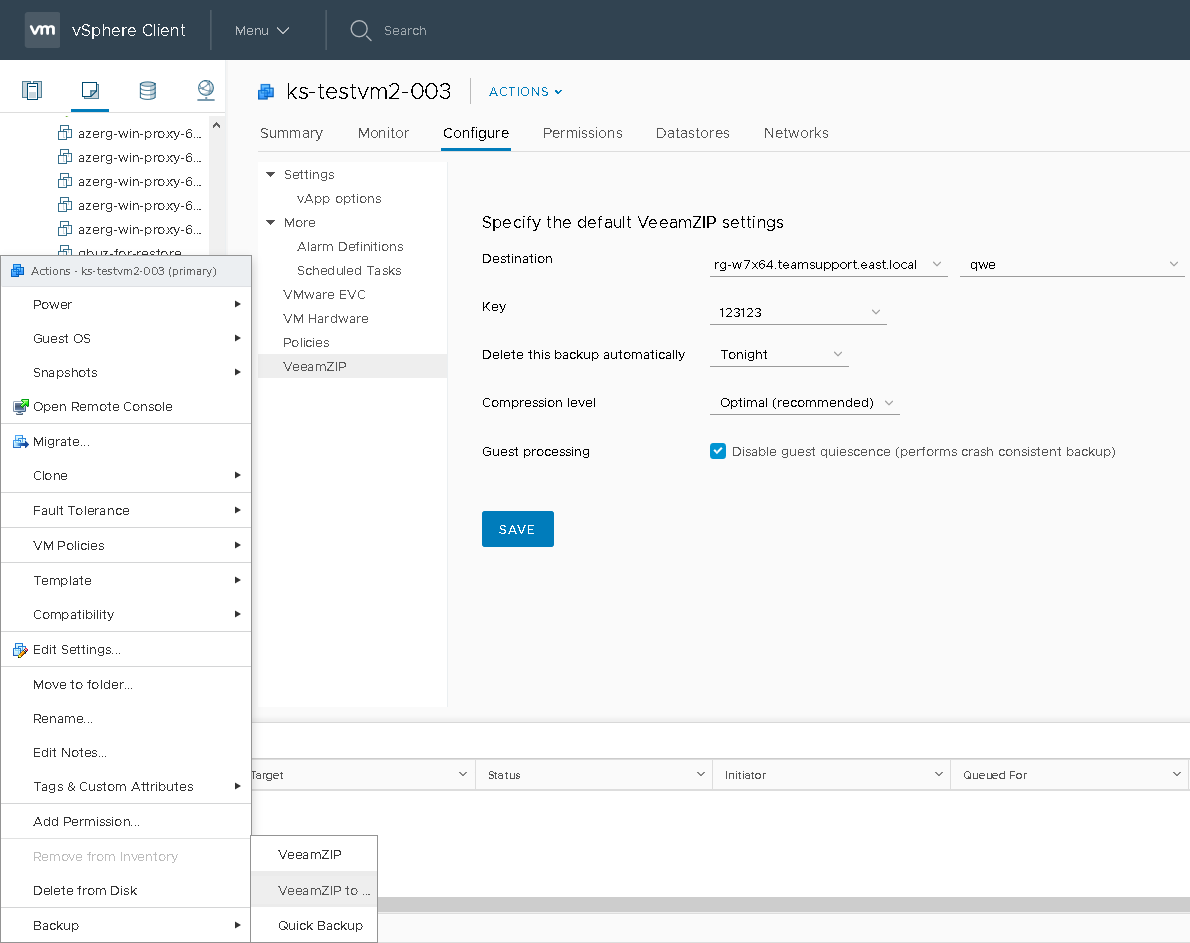
Task: Open the Initiator column filter dropdown
Action: (939, 774)
